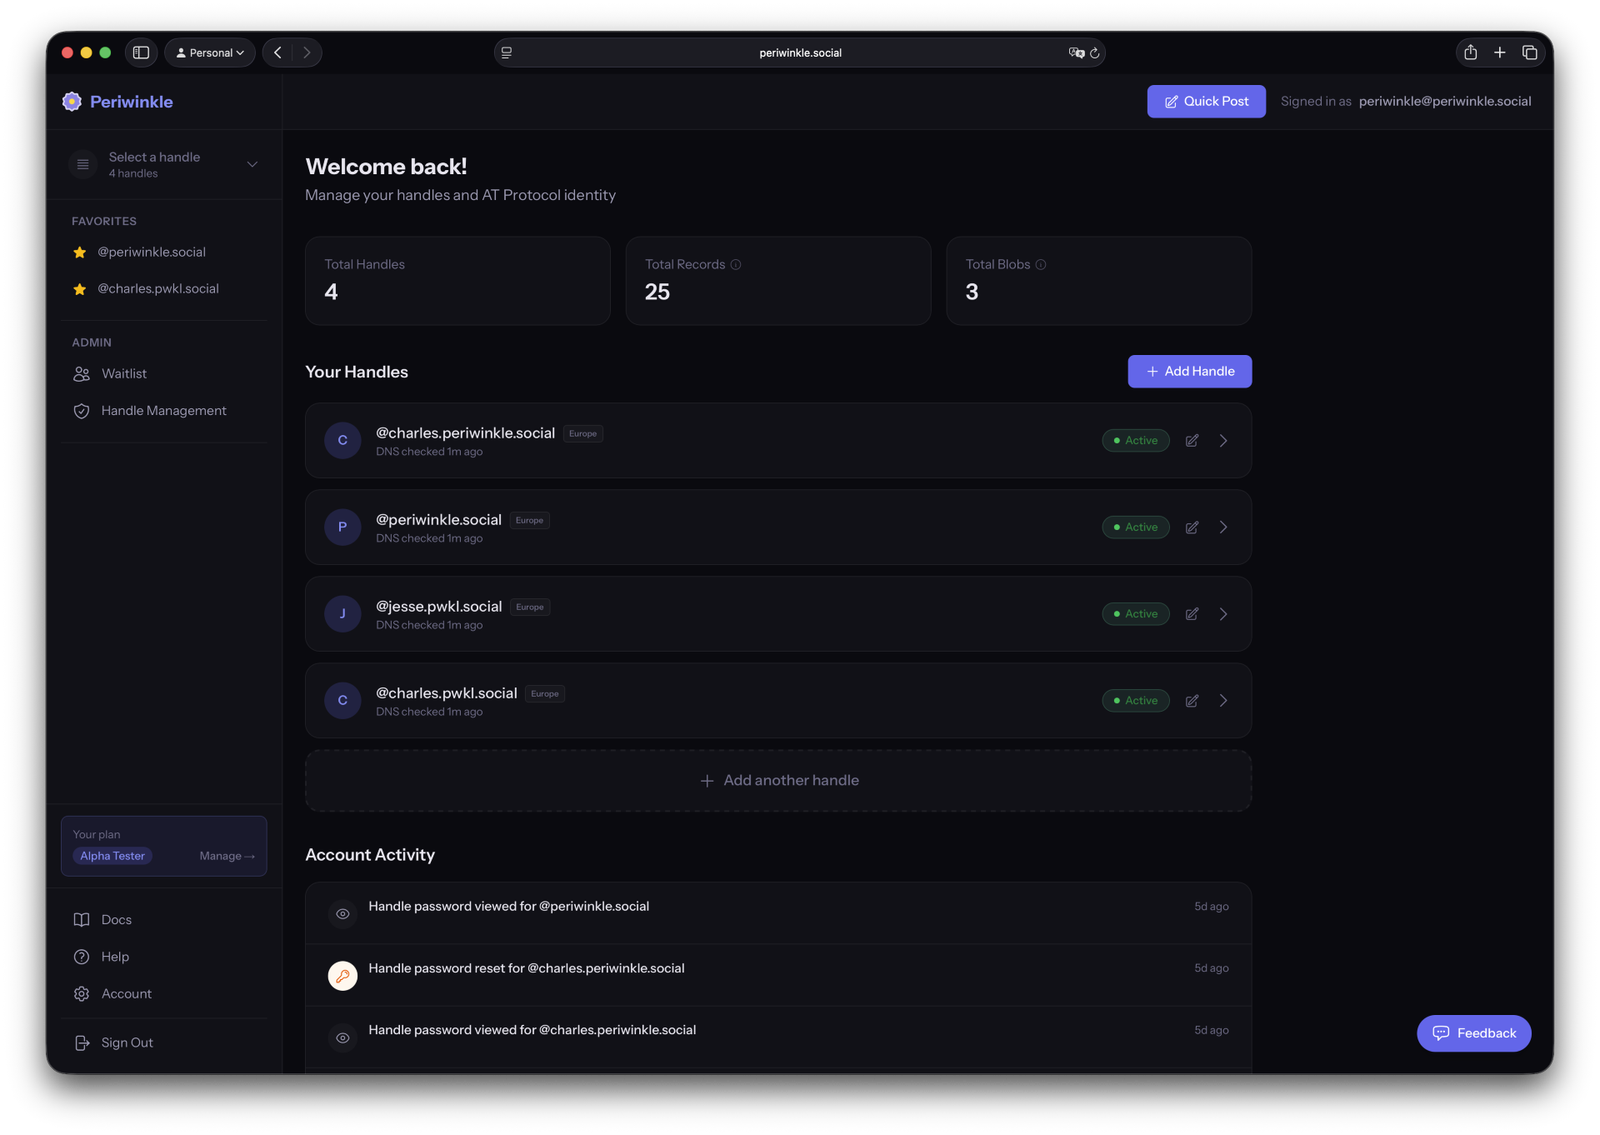Click the Add Handle button
This screenshot has width=1600, height=1135.
click(x=1189, y=372)
